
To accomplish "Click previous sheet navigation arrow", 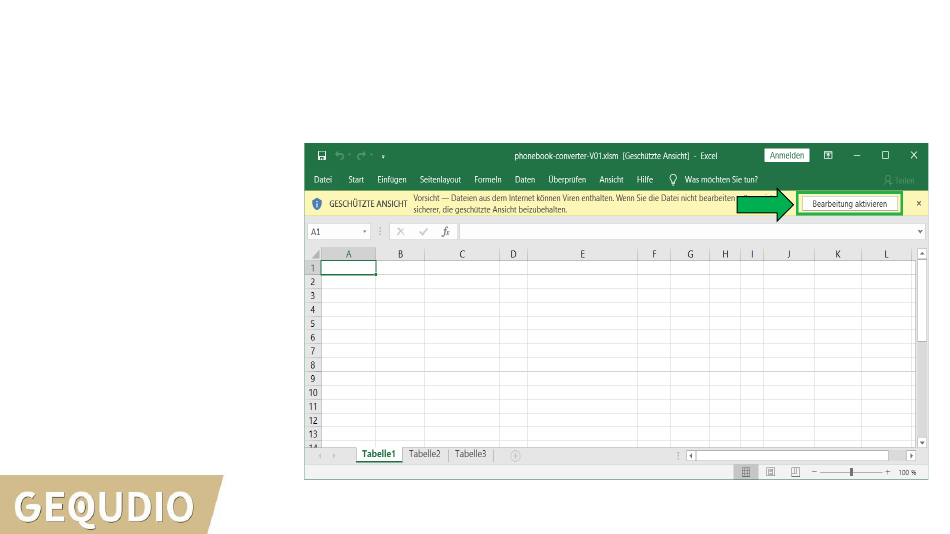I will click(x=320, y=455).
